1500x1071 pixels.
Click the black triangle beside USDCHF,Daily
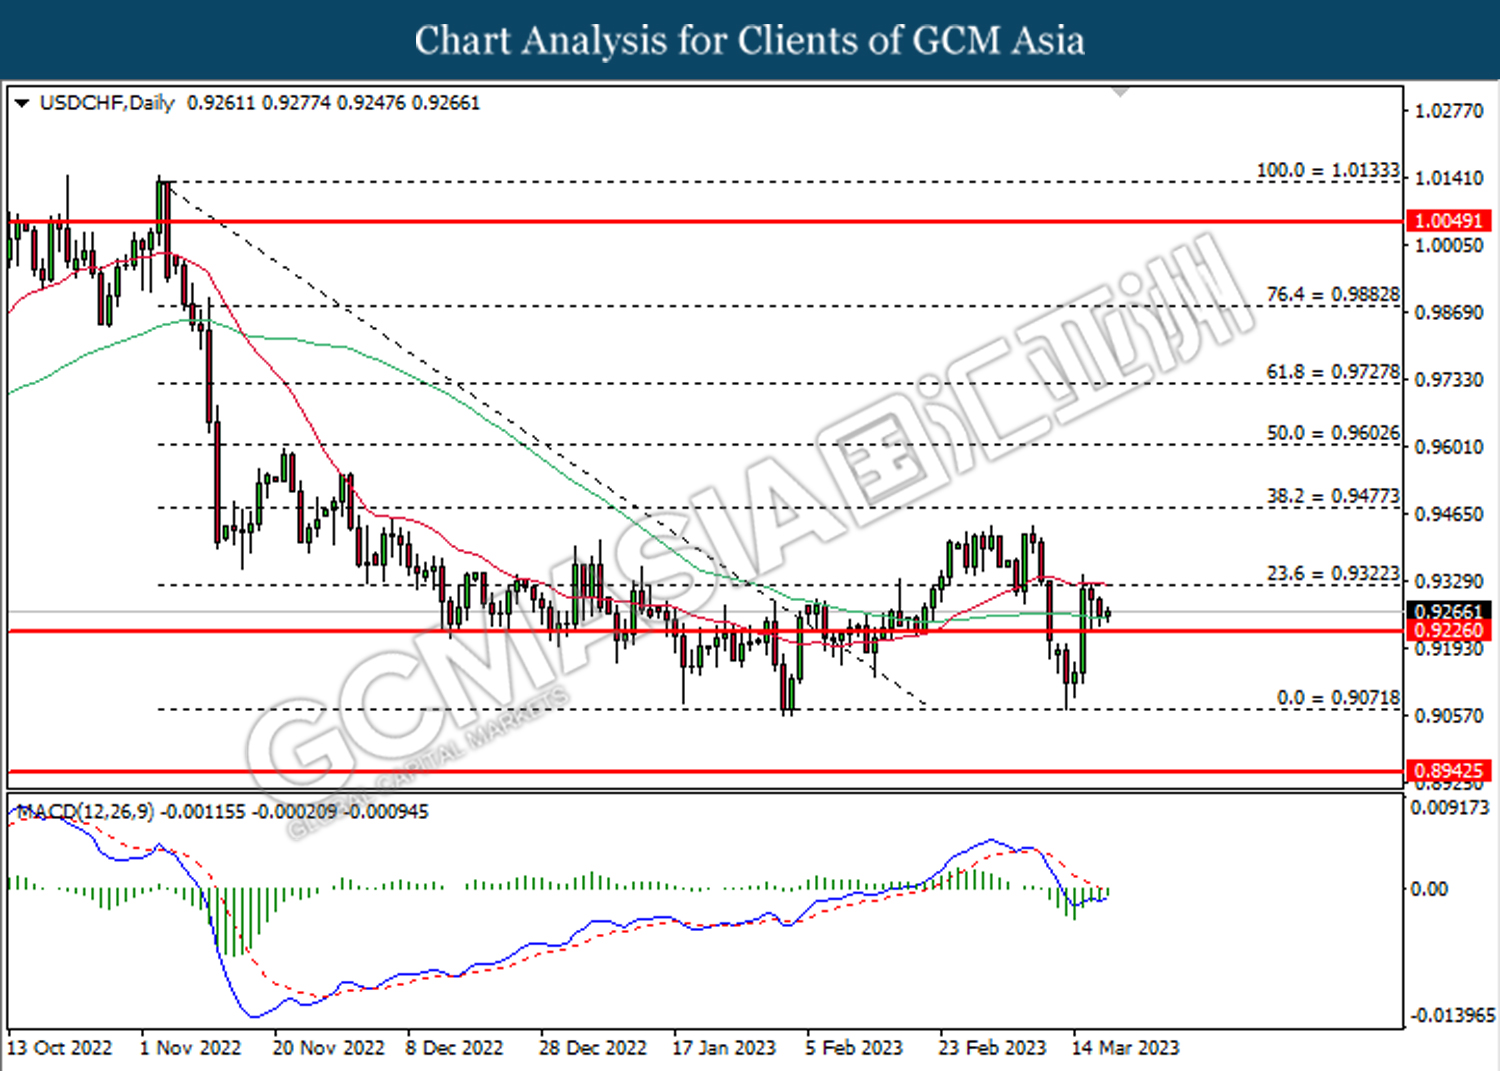coord(21,103)
